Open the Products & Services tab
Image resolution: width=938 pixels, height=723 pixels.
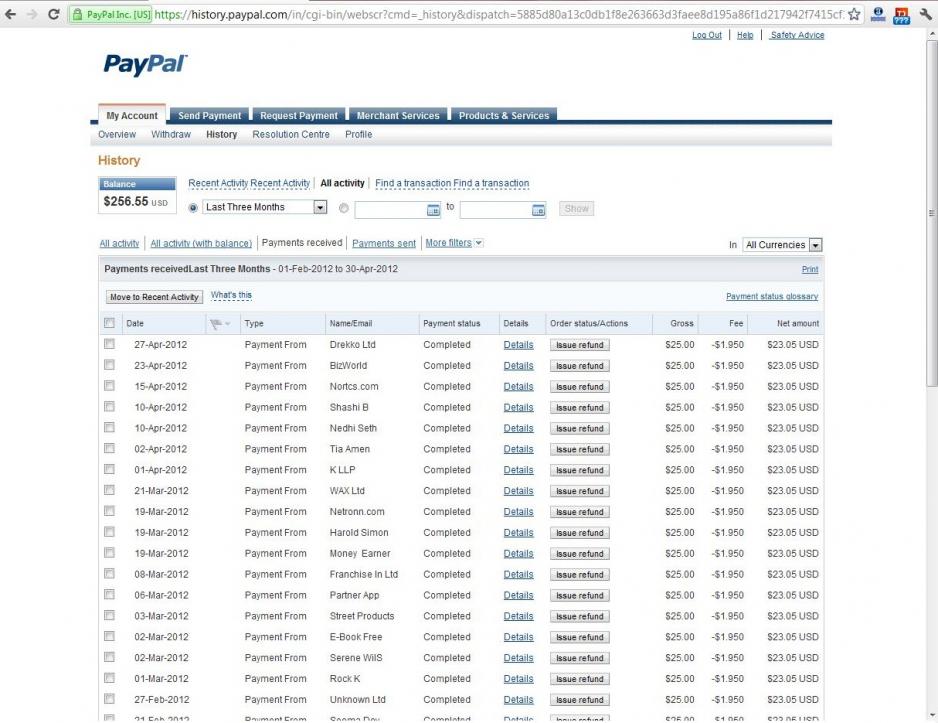[x=504, y=115]
